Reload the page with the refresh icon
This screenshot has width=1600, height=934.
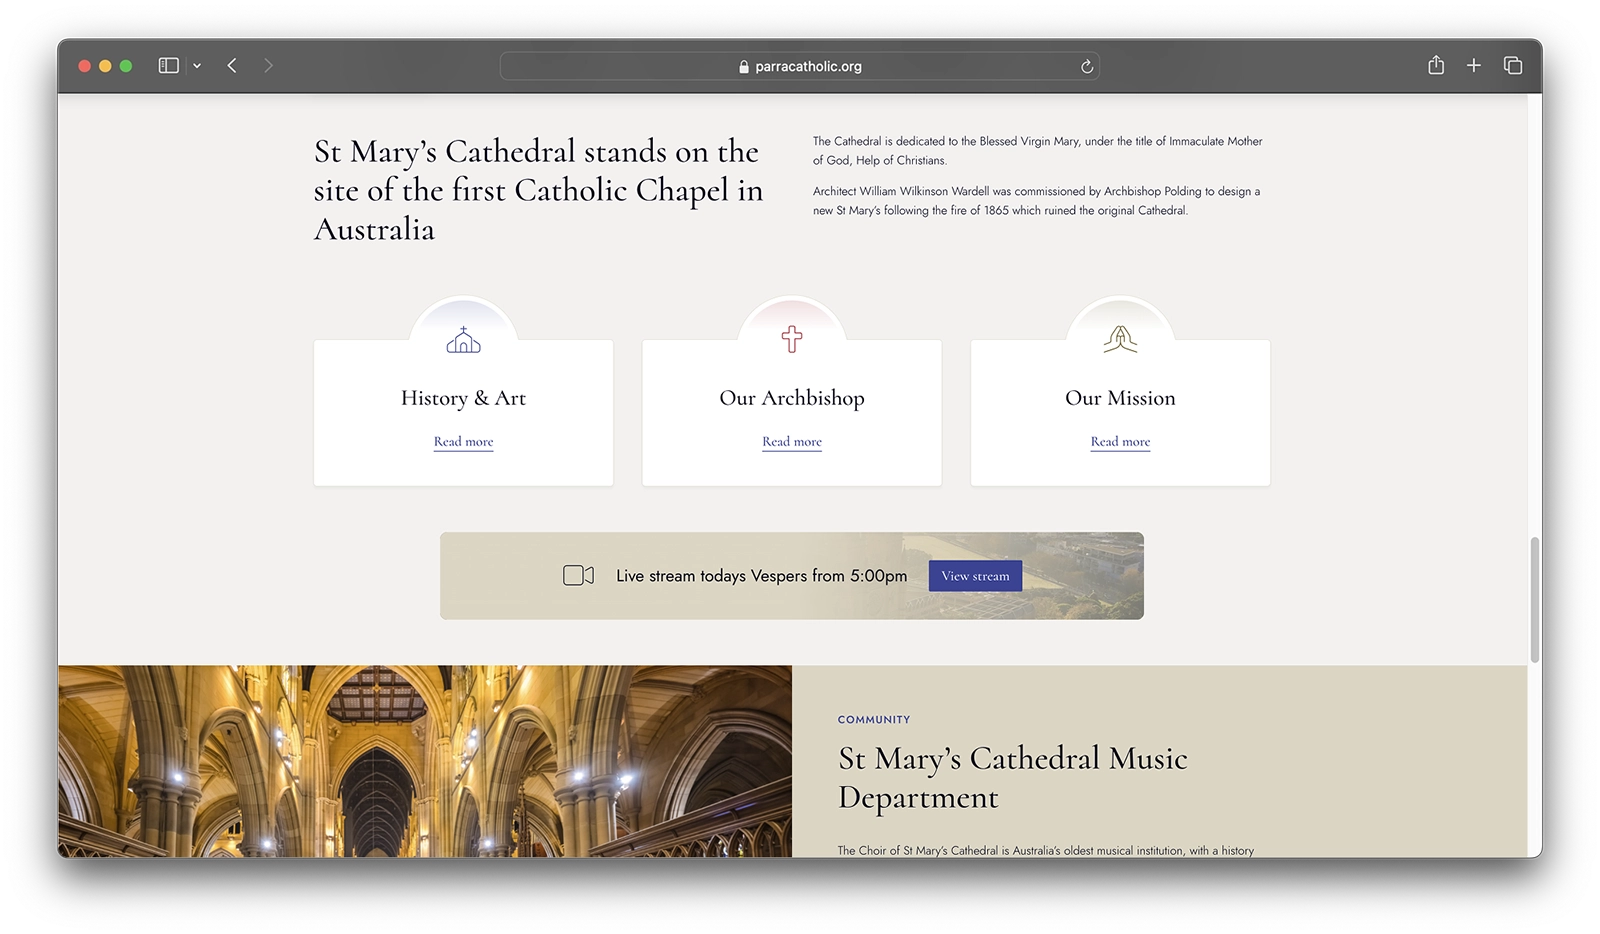tap(1087, 67)
